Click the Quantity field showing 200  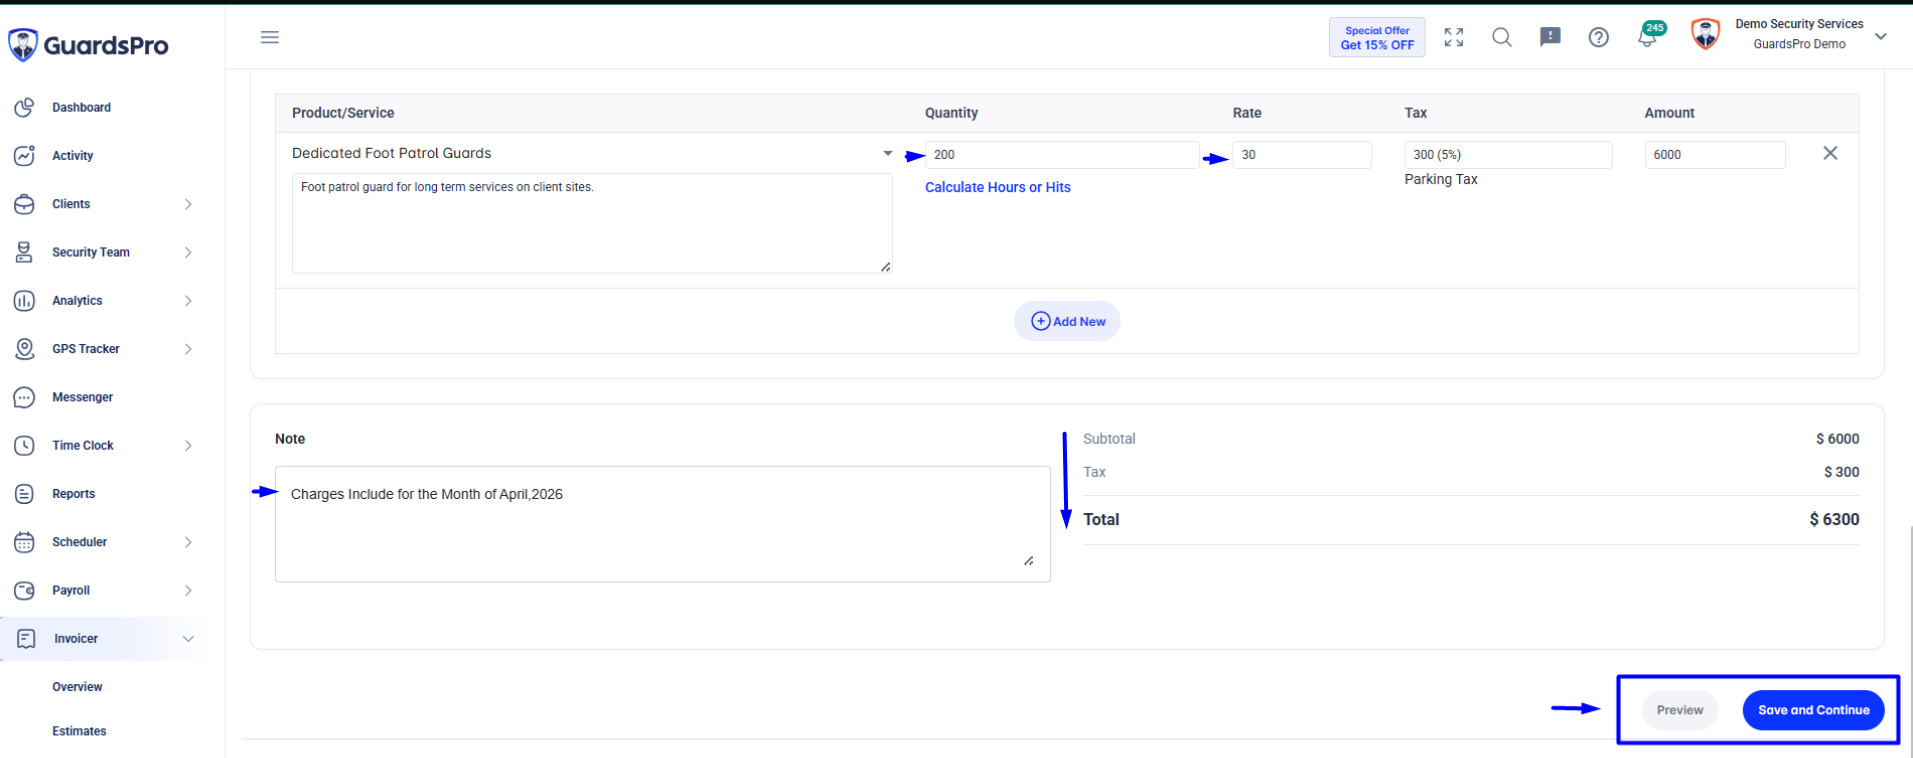[x=1062, y=154]
